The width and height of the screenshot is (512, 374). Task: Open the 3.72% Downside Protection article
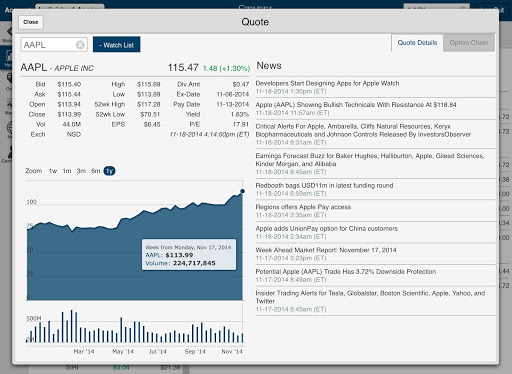346,272
